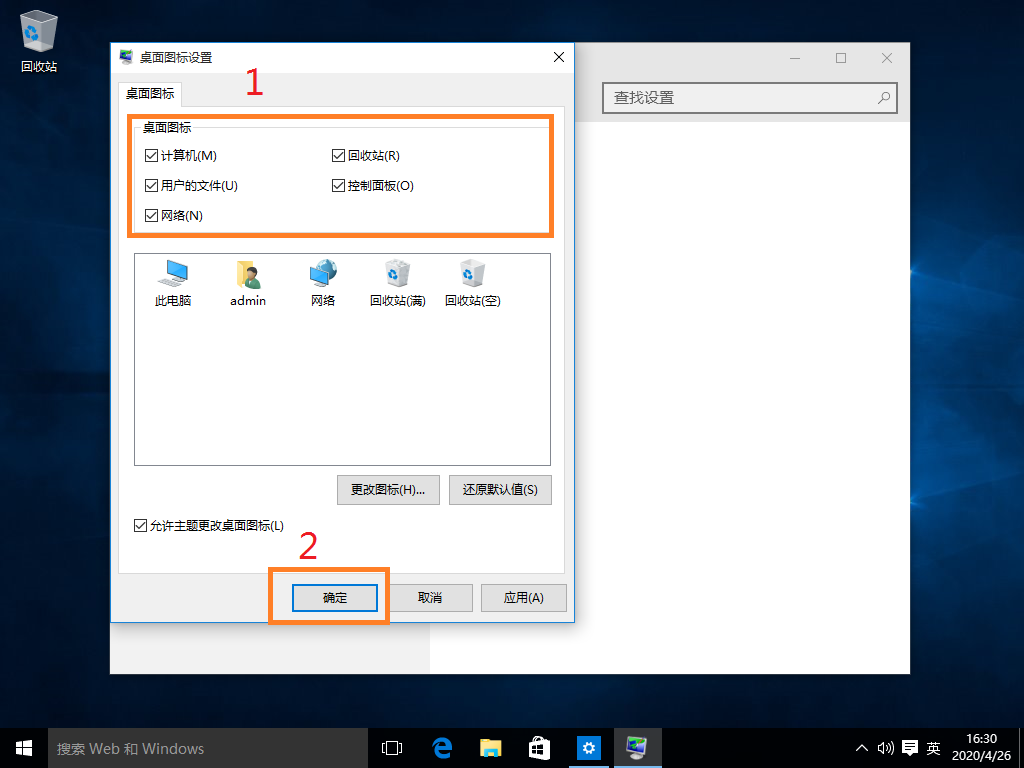Toggle 允许主题更改桌面图标(L)

pos(141,525)
